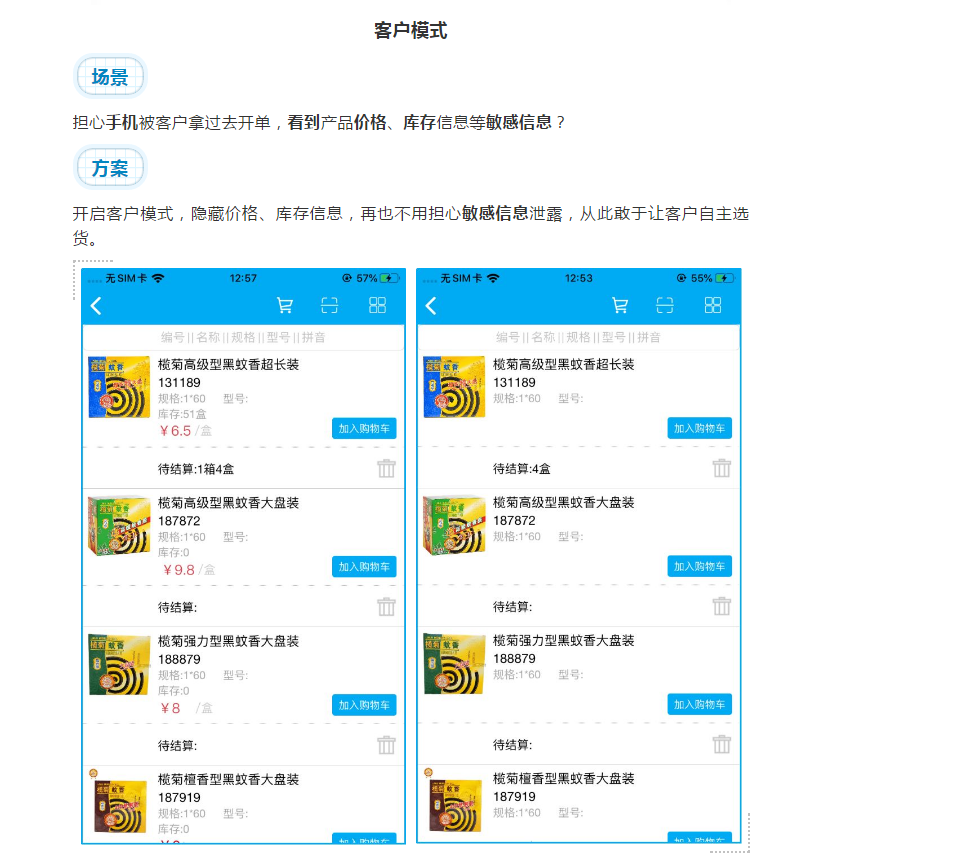Image resolution: width=977 pixels, height=858 pixels.
Task: Click Wi-Fi status icon in left phone
Action: (x=158, y=278)
